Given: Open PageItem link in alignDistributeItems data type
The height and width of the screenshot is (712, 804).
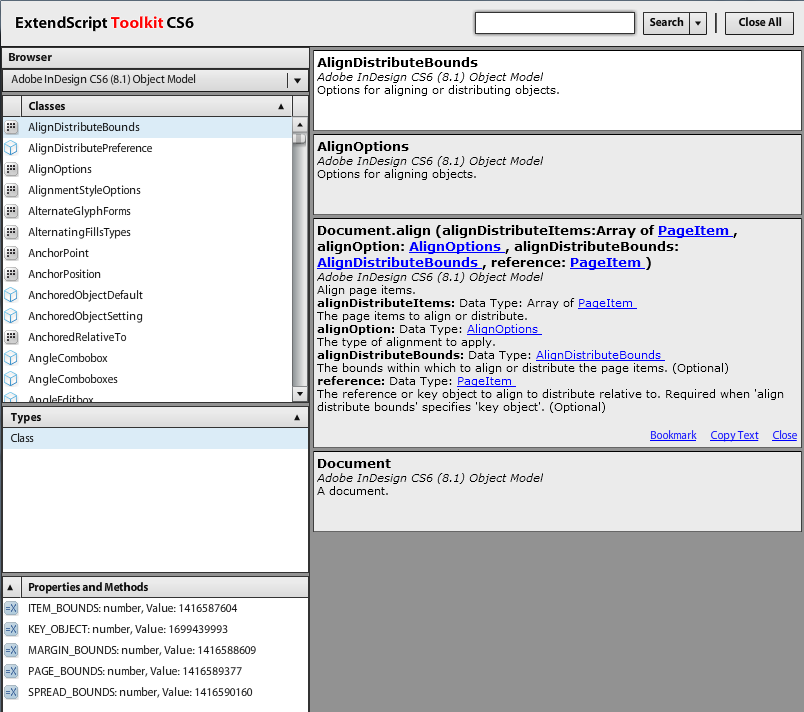Looking at the screenshot, I should click(x=607, y=303).
